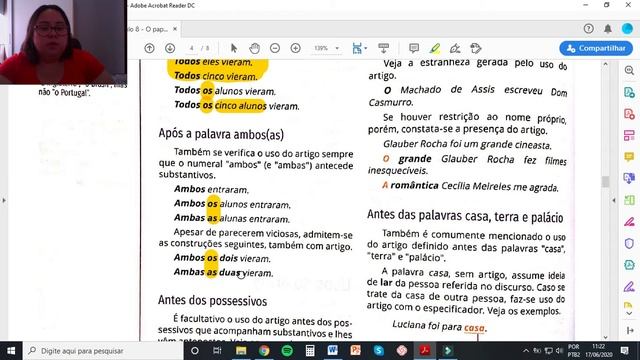The height and width of the screenshot is (360, 640).
Task: Zoom in with the plus button
Action: [296, 48]
